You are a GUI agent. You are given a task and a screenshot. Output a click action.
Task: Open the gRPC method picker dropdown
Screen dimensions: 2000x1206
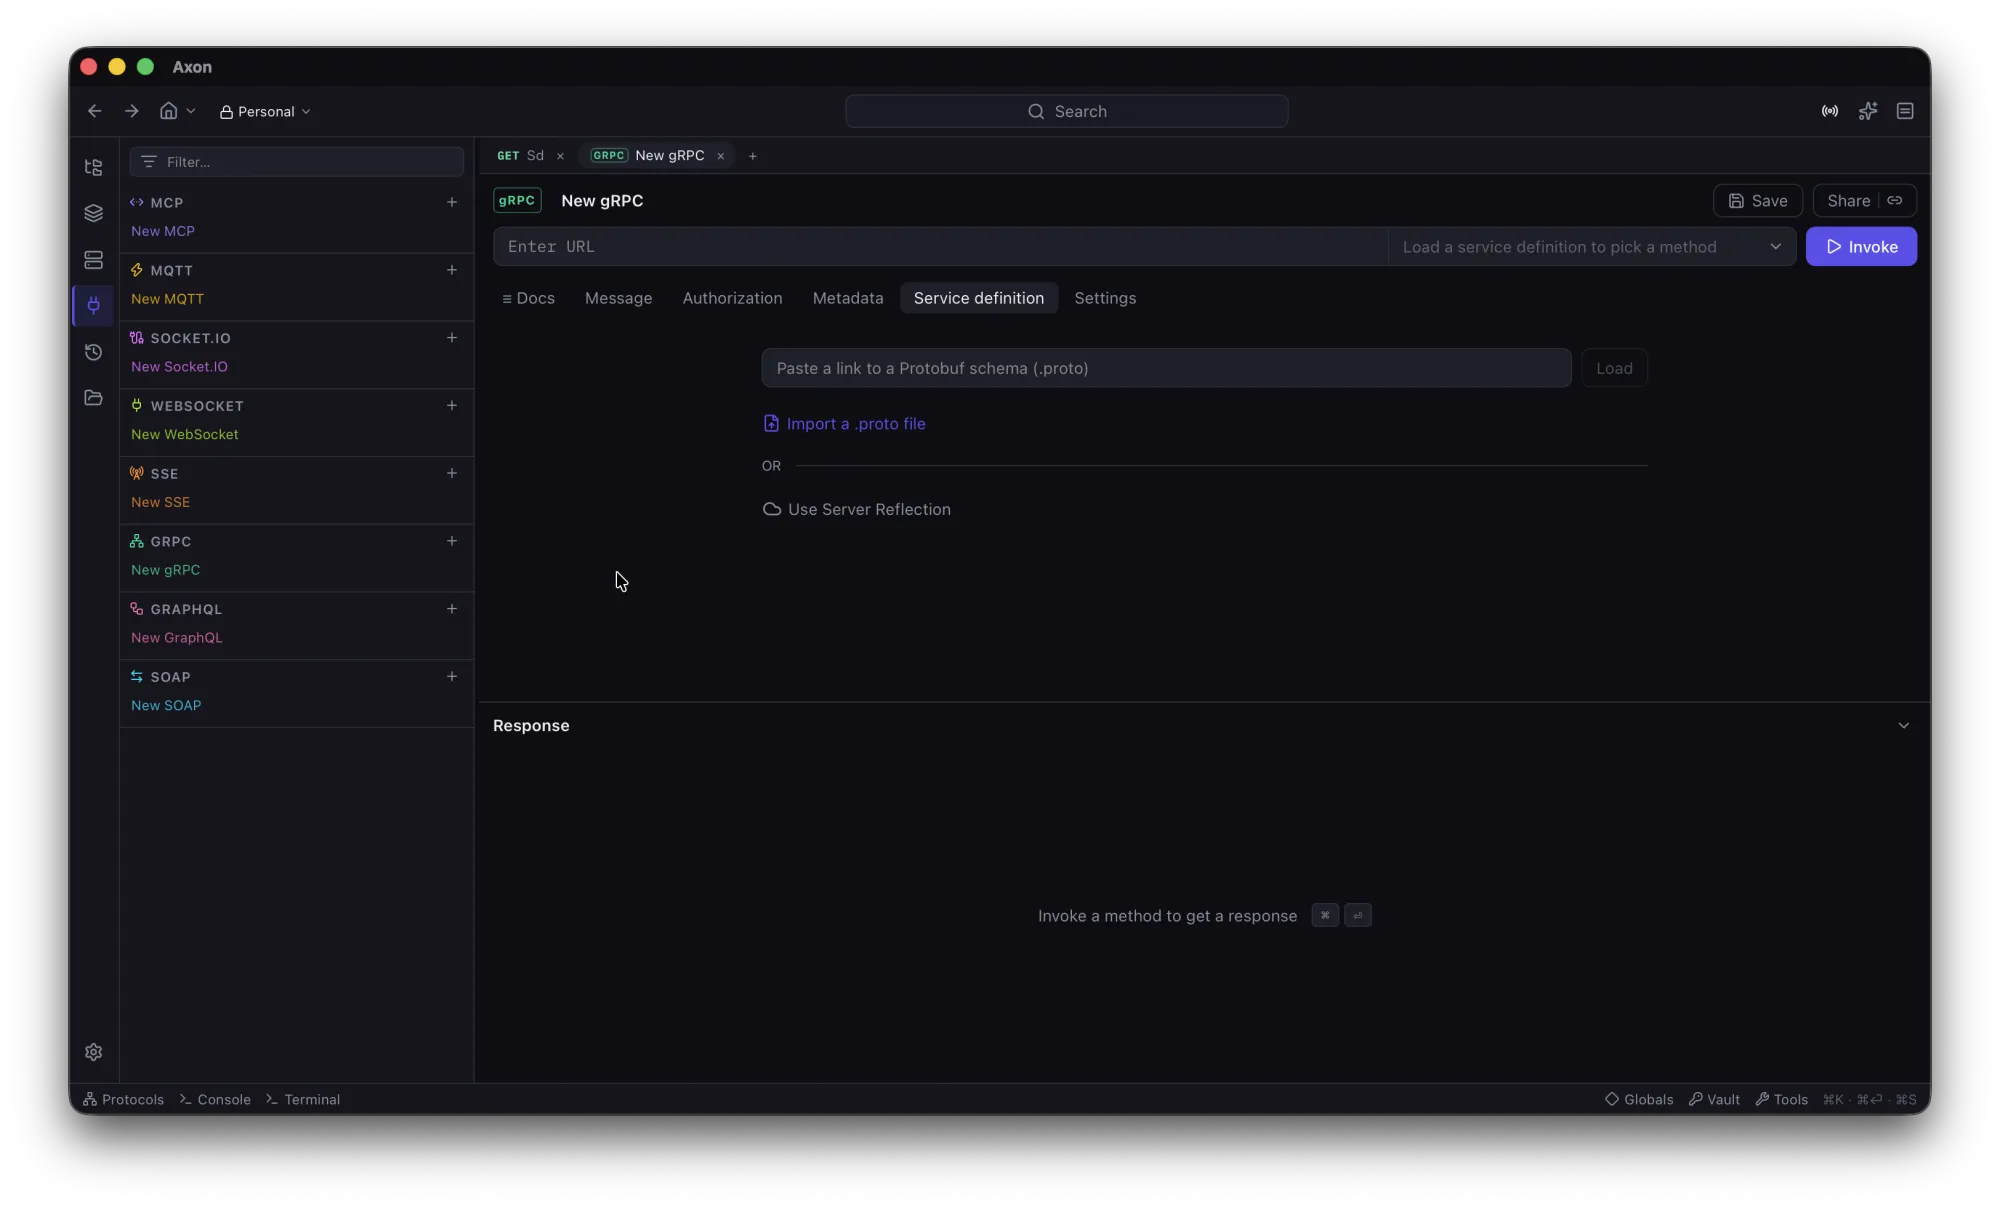click(x=1592, y=247)
